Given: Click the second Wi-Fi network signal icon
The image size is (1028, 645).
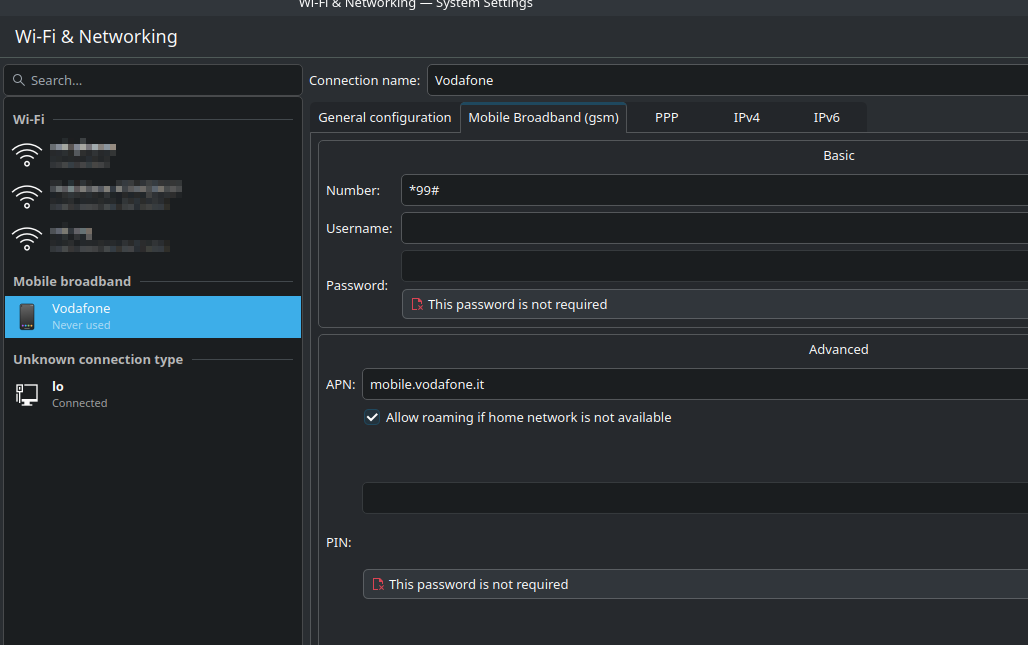Looking at the screenshot, I should point(27,196).
